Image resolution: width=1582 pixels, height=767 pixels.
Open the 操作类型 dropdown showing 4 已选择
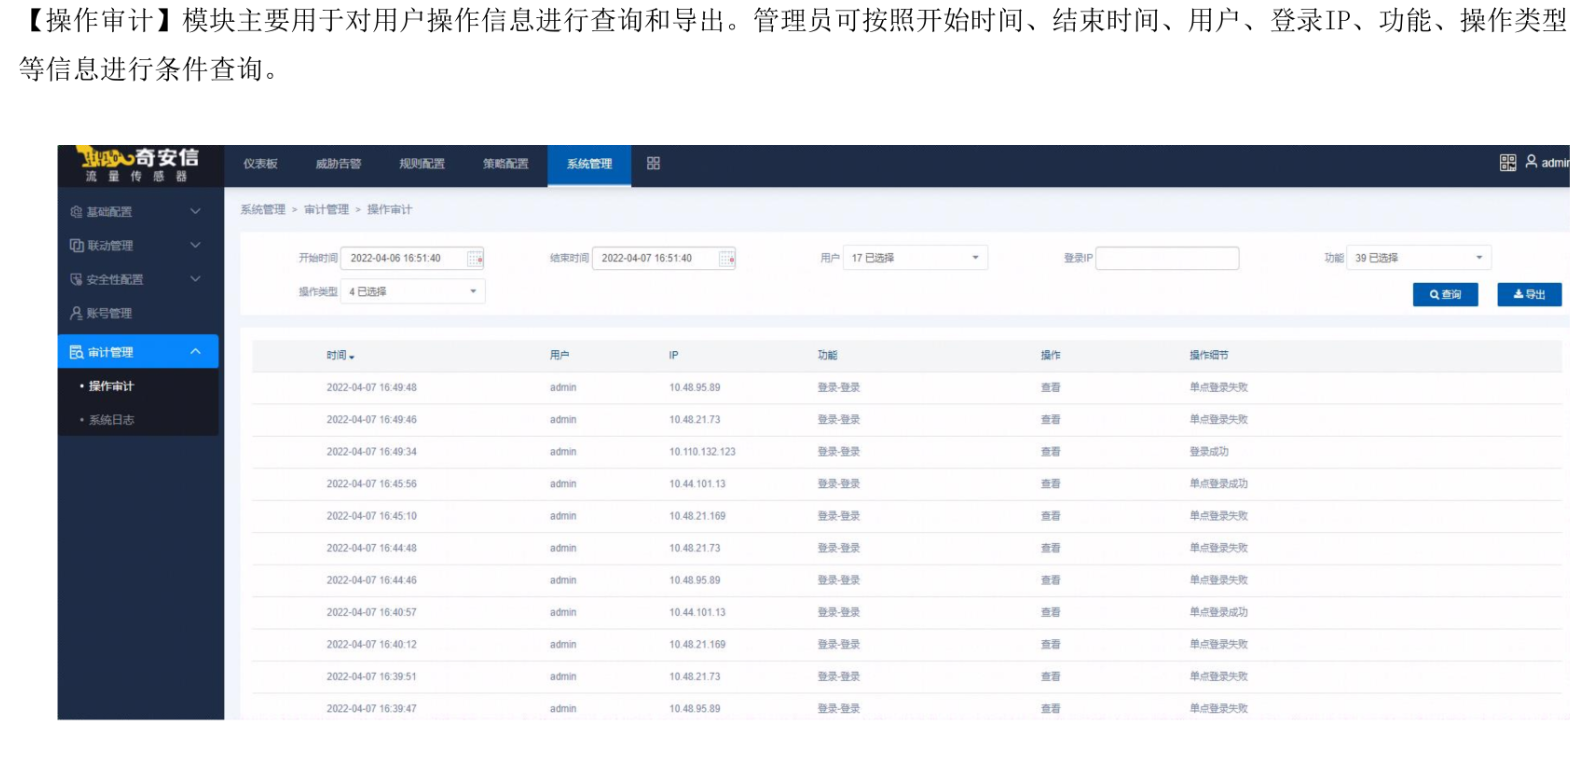412,292
